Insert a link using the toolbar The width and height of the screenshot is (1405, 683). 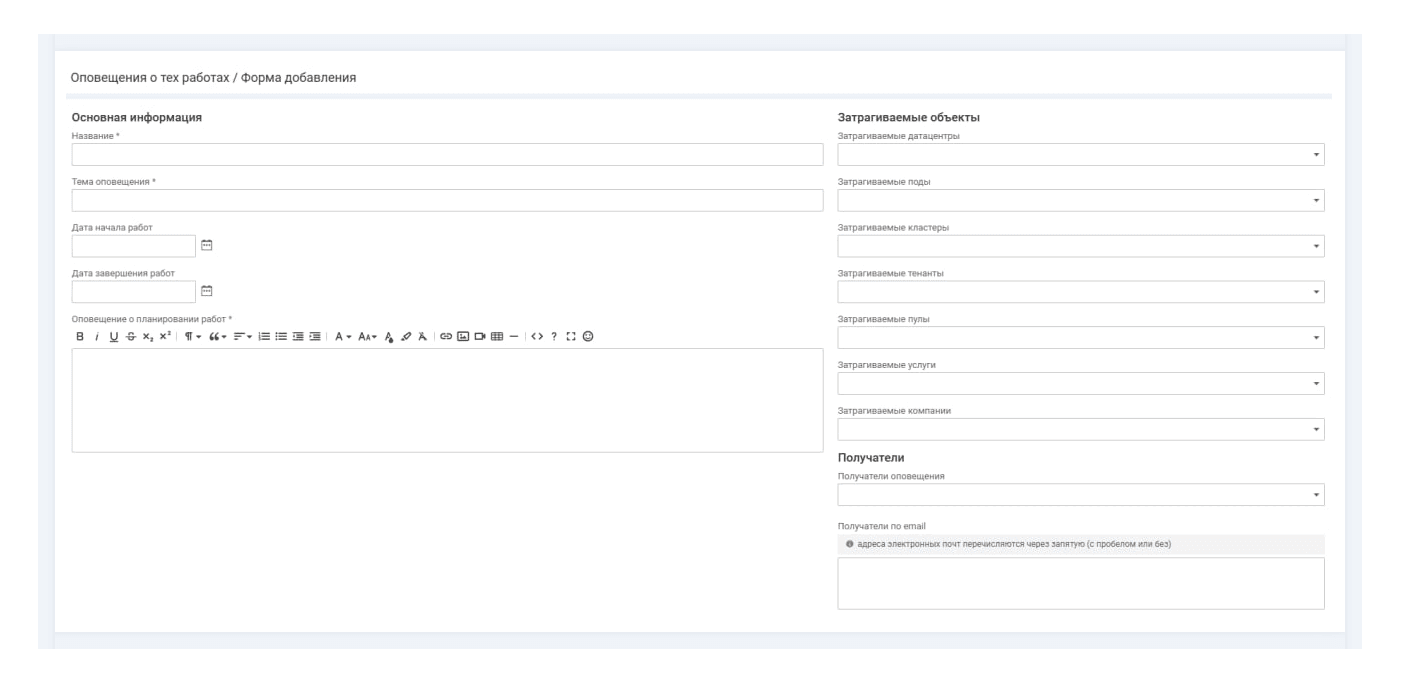pos(446,337)
